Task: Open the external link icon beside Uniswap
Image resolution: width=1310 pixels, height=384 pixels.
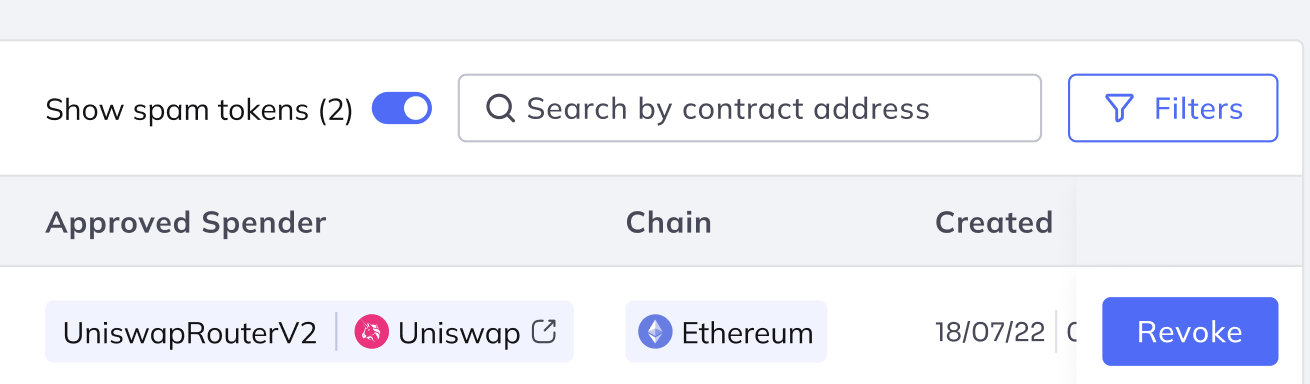Action: [544, 331]
